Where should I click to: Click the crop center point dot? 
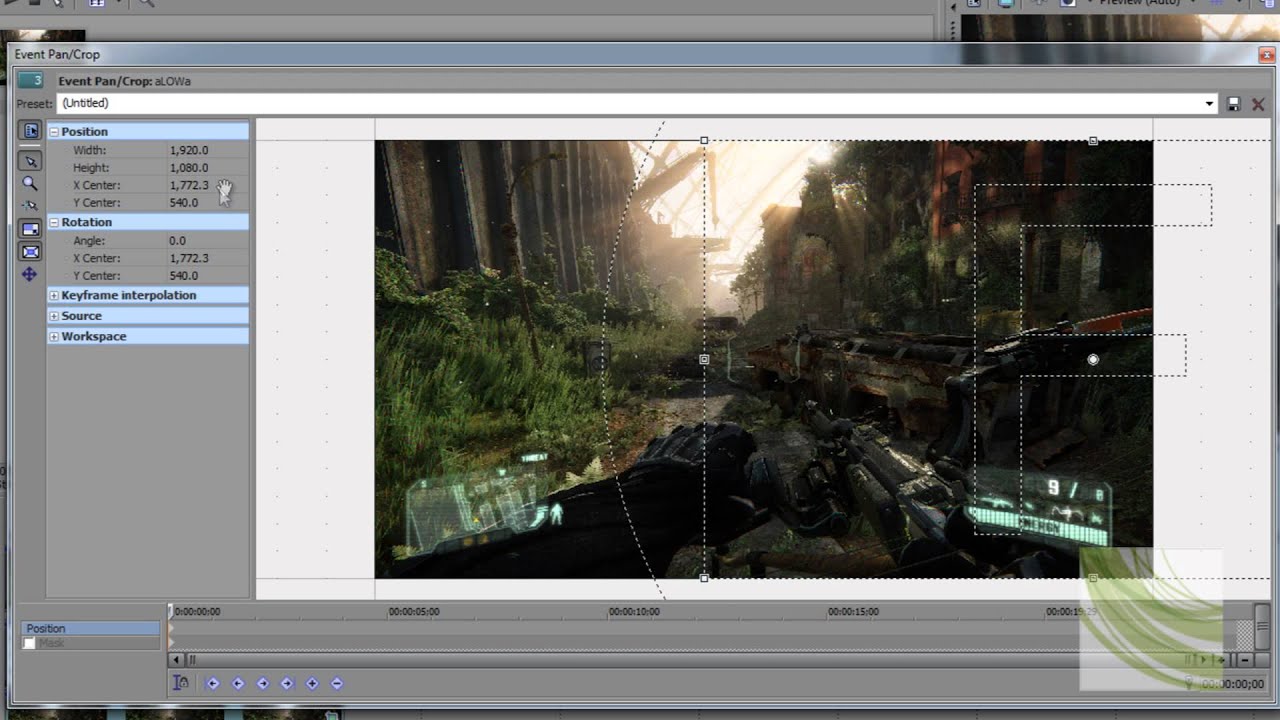(x=1093, y=359)
